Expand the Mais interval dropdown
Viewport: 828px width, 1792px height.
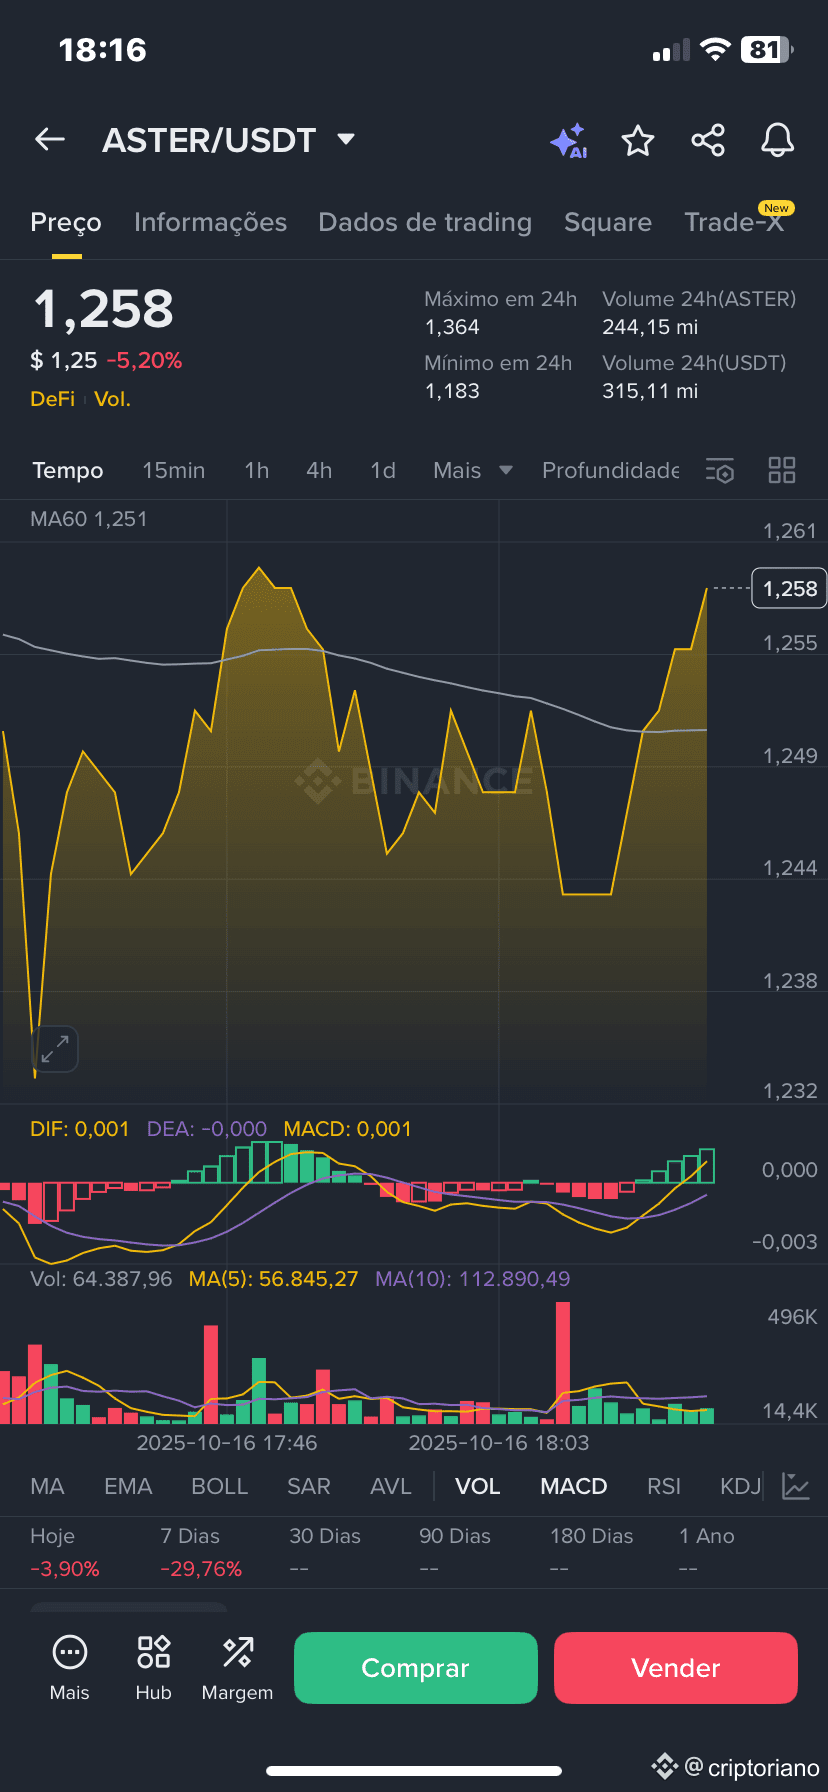[x=473, y=470]
